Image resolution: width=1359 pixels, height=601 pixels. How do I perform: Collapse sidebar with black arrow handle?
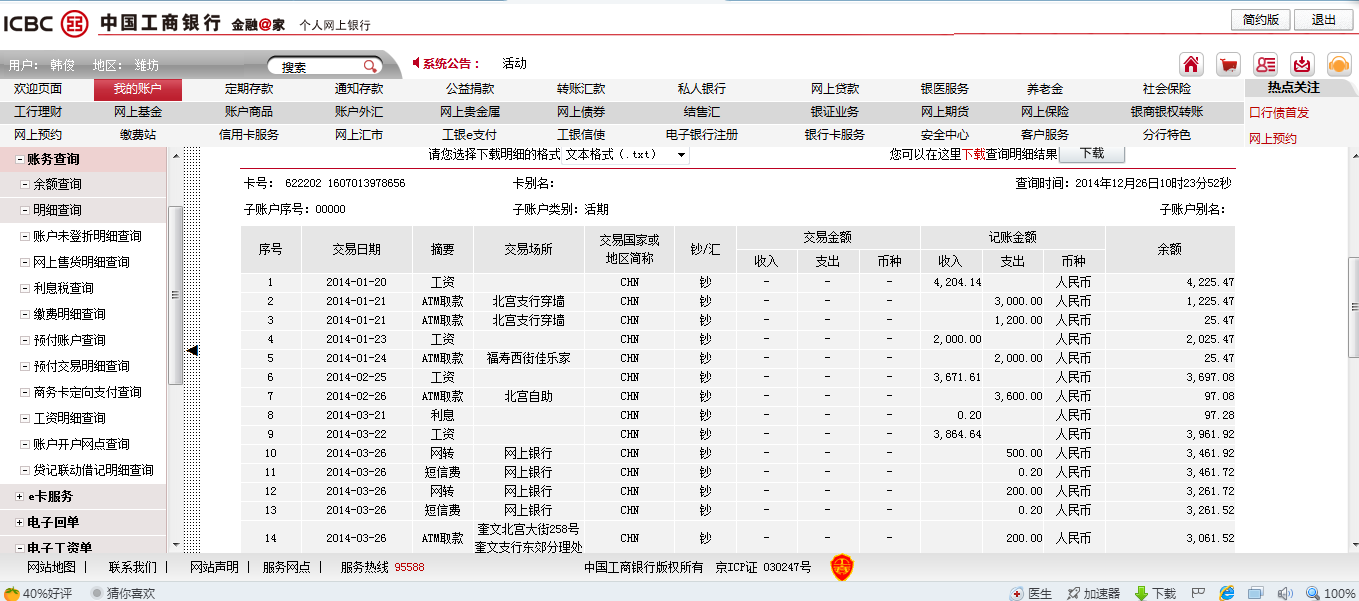point(192,350)
